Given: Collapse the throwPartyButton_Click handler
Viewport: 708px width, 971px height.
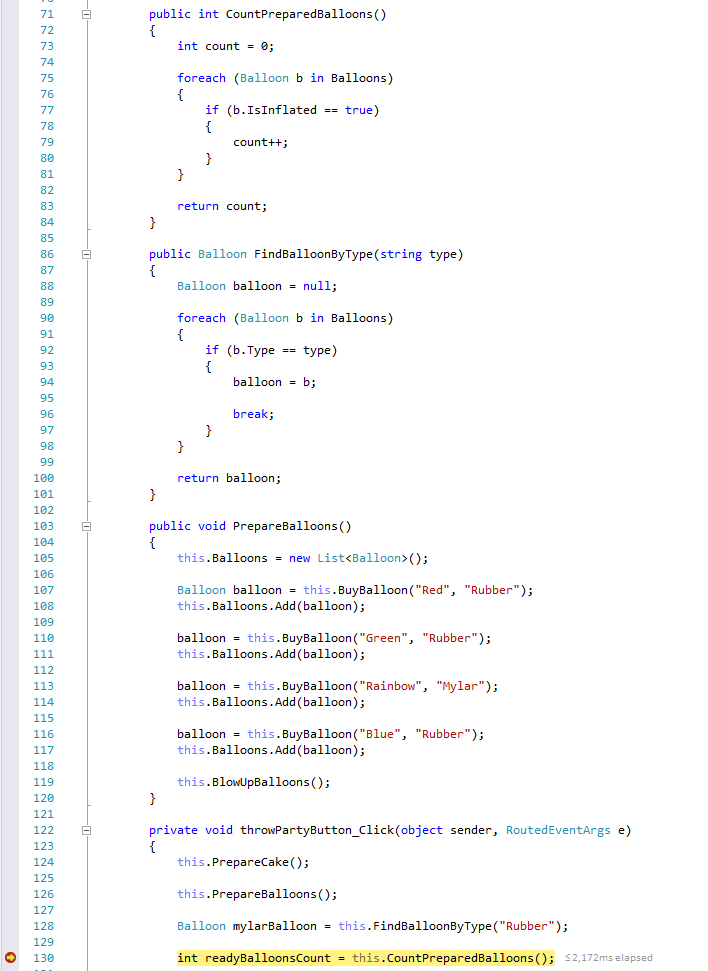Looking at the screenshot, I should coord(86,830).
